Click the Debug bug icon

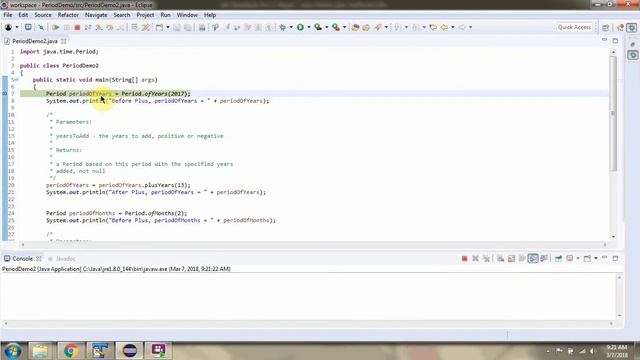[x=282, y=27]
